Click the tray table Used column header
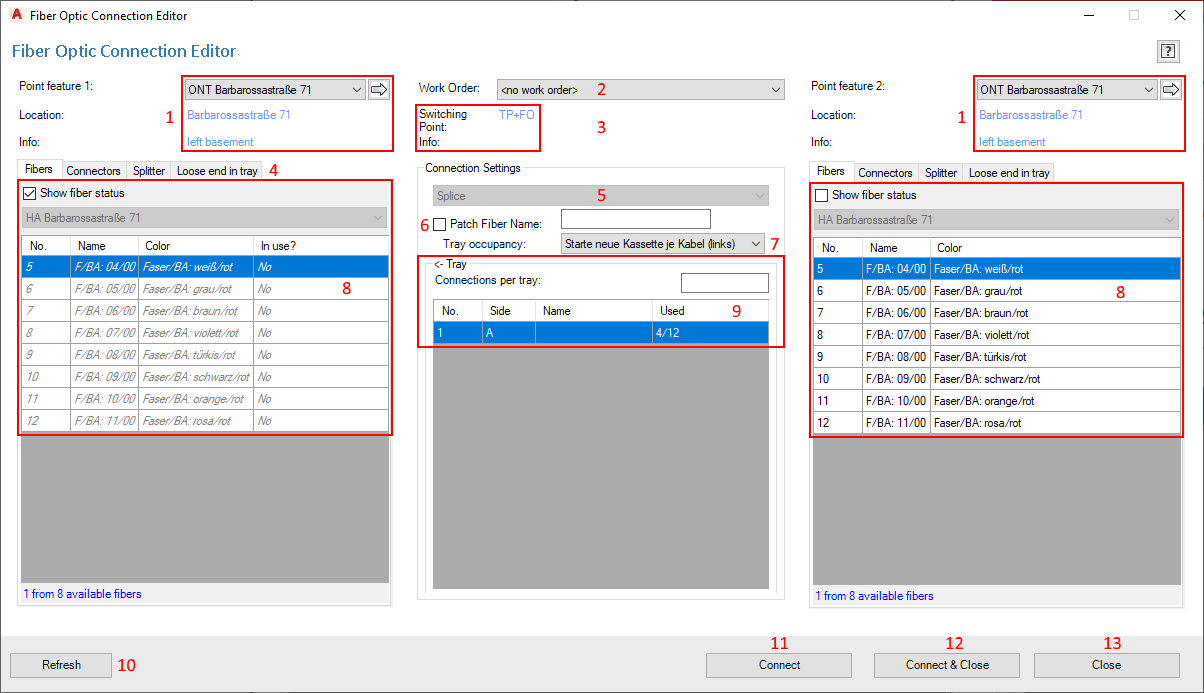 tap(710, 311)
